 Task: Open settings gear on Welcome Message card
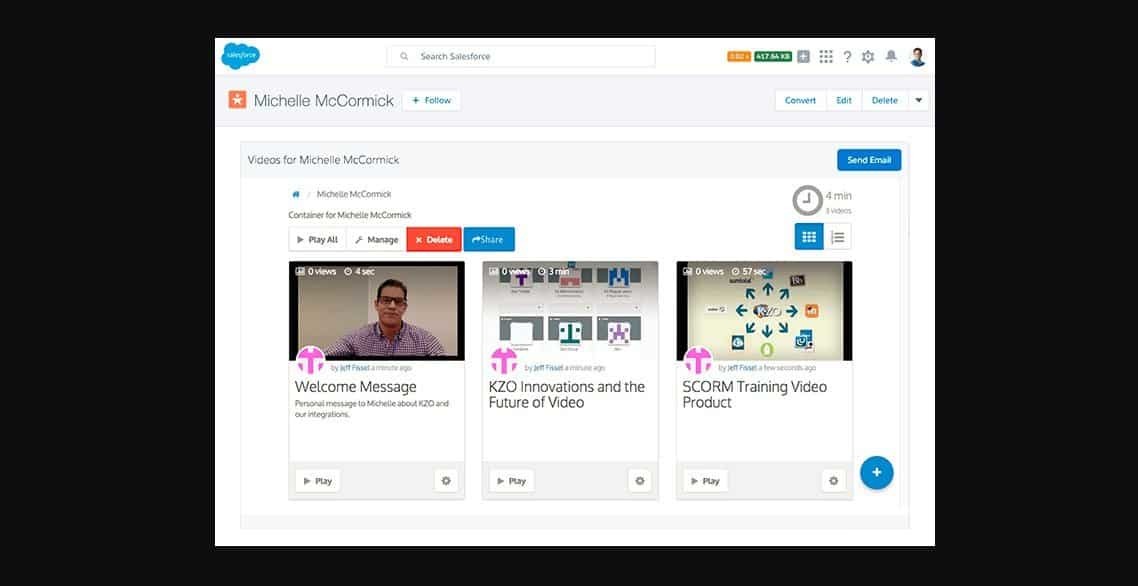446,481
